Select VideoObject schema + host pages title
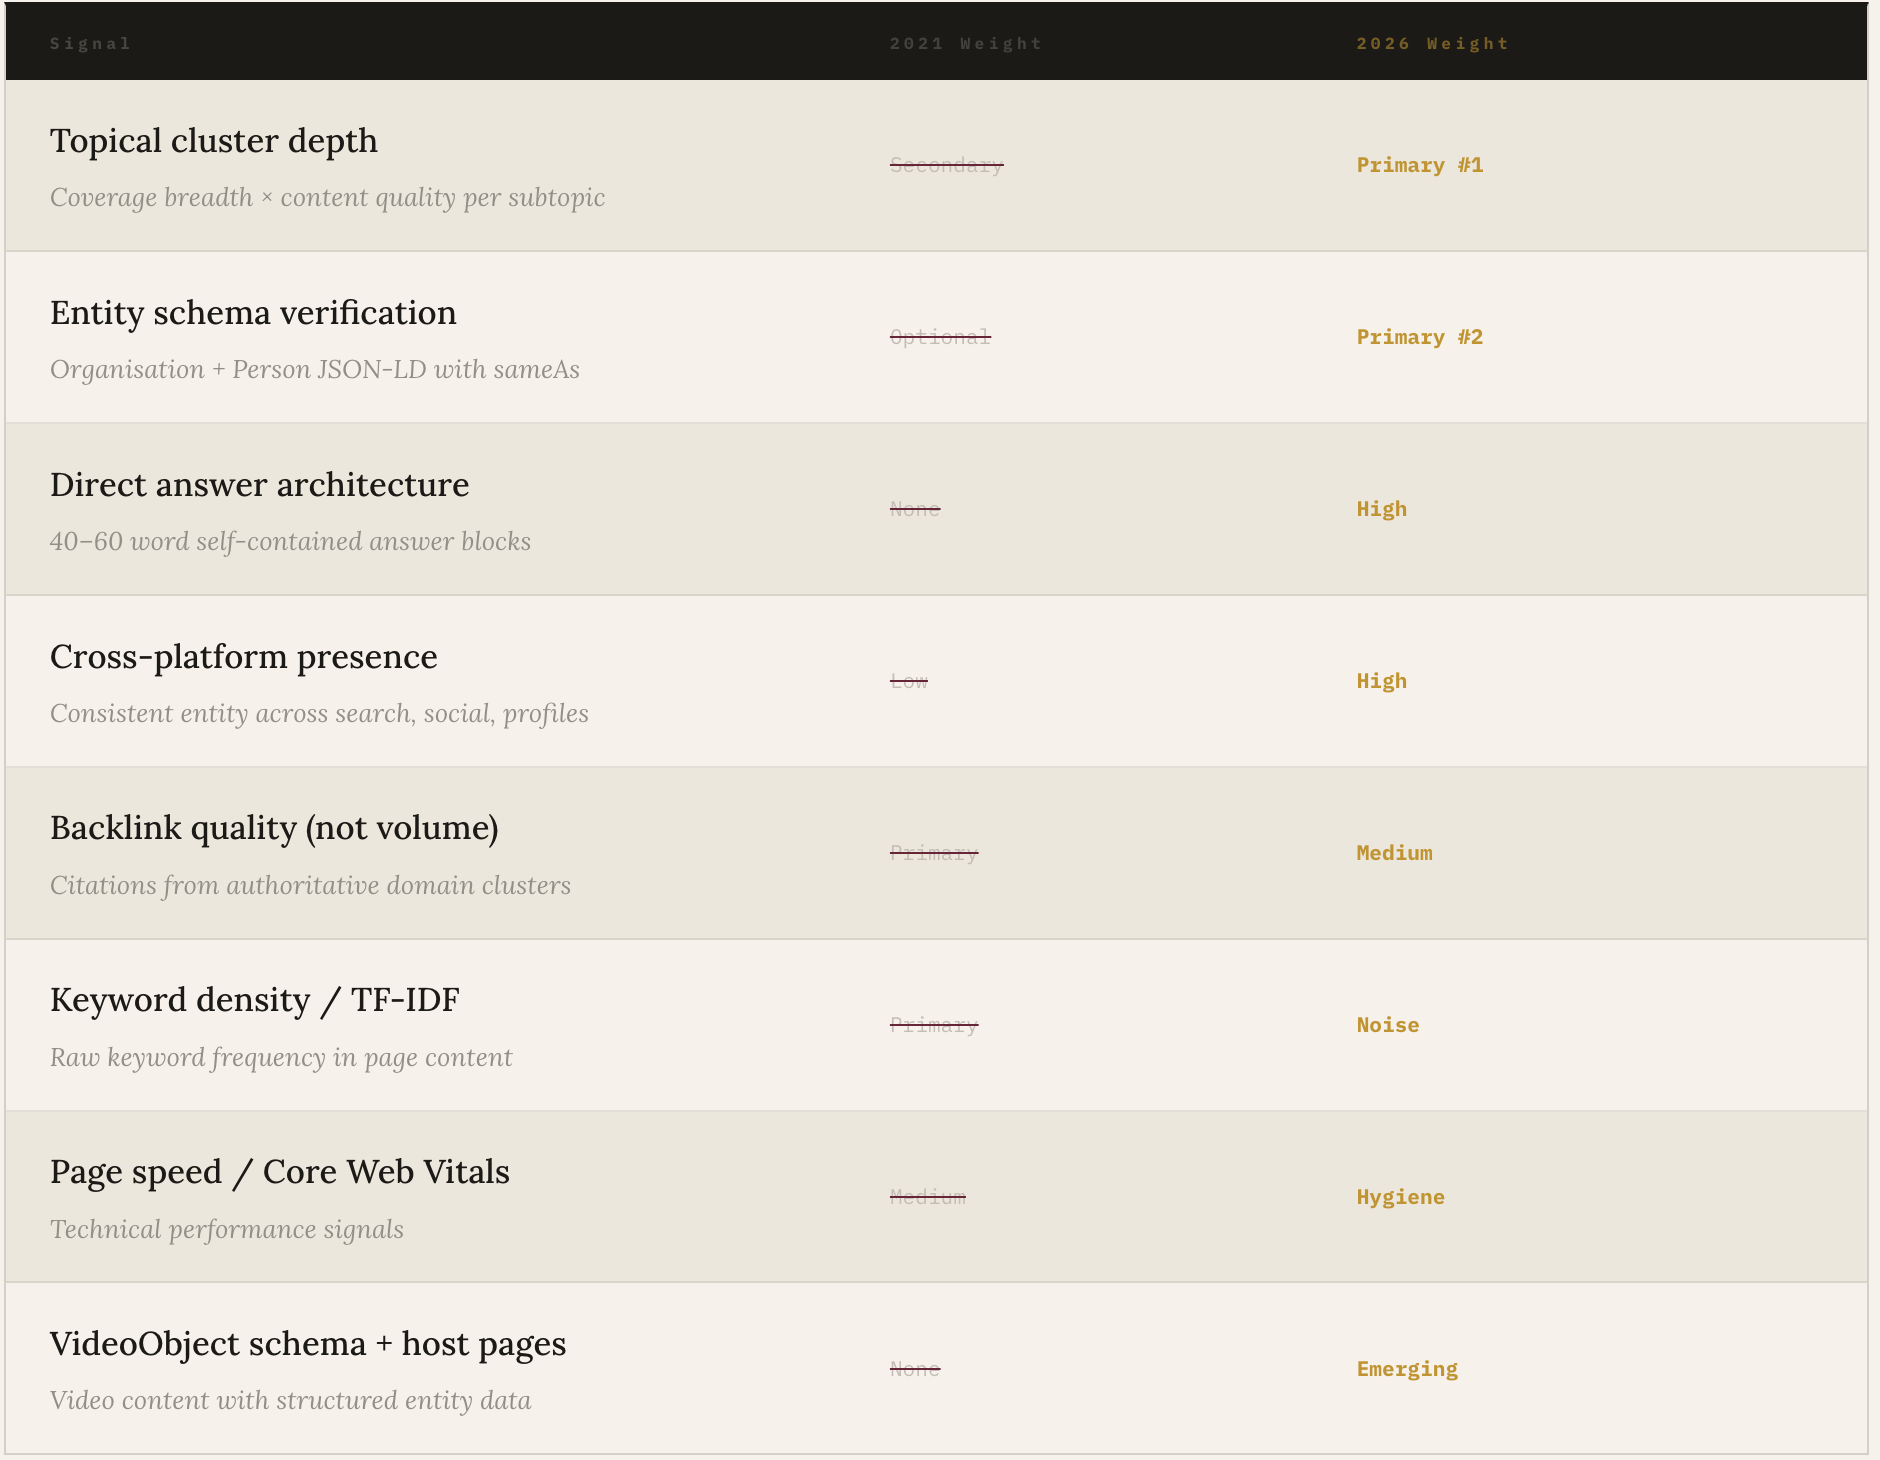Viewport: 1880px width, 1460px height. [x=307, y=1344]
